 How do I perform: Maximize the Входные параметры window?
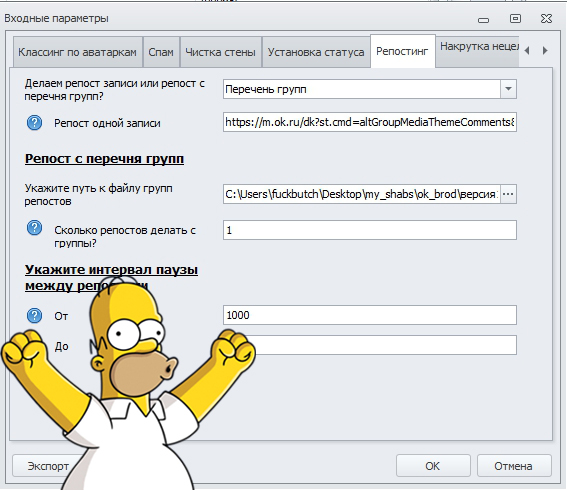click(515, 18)
